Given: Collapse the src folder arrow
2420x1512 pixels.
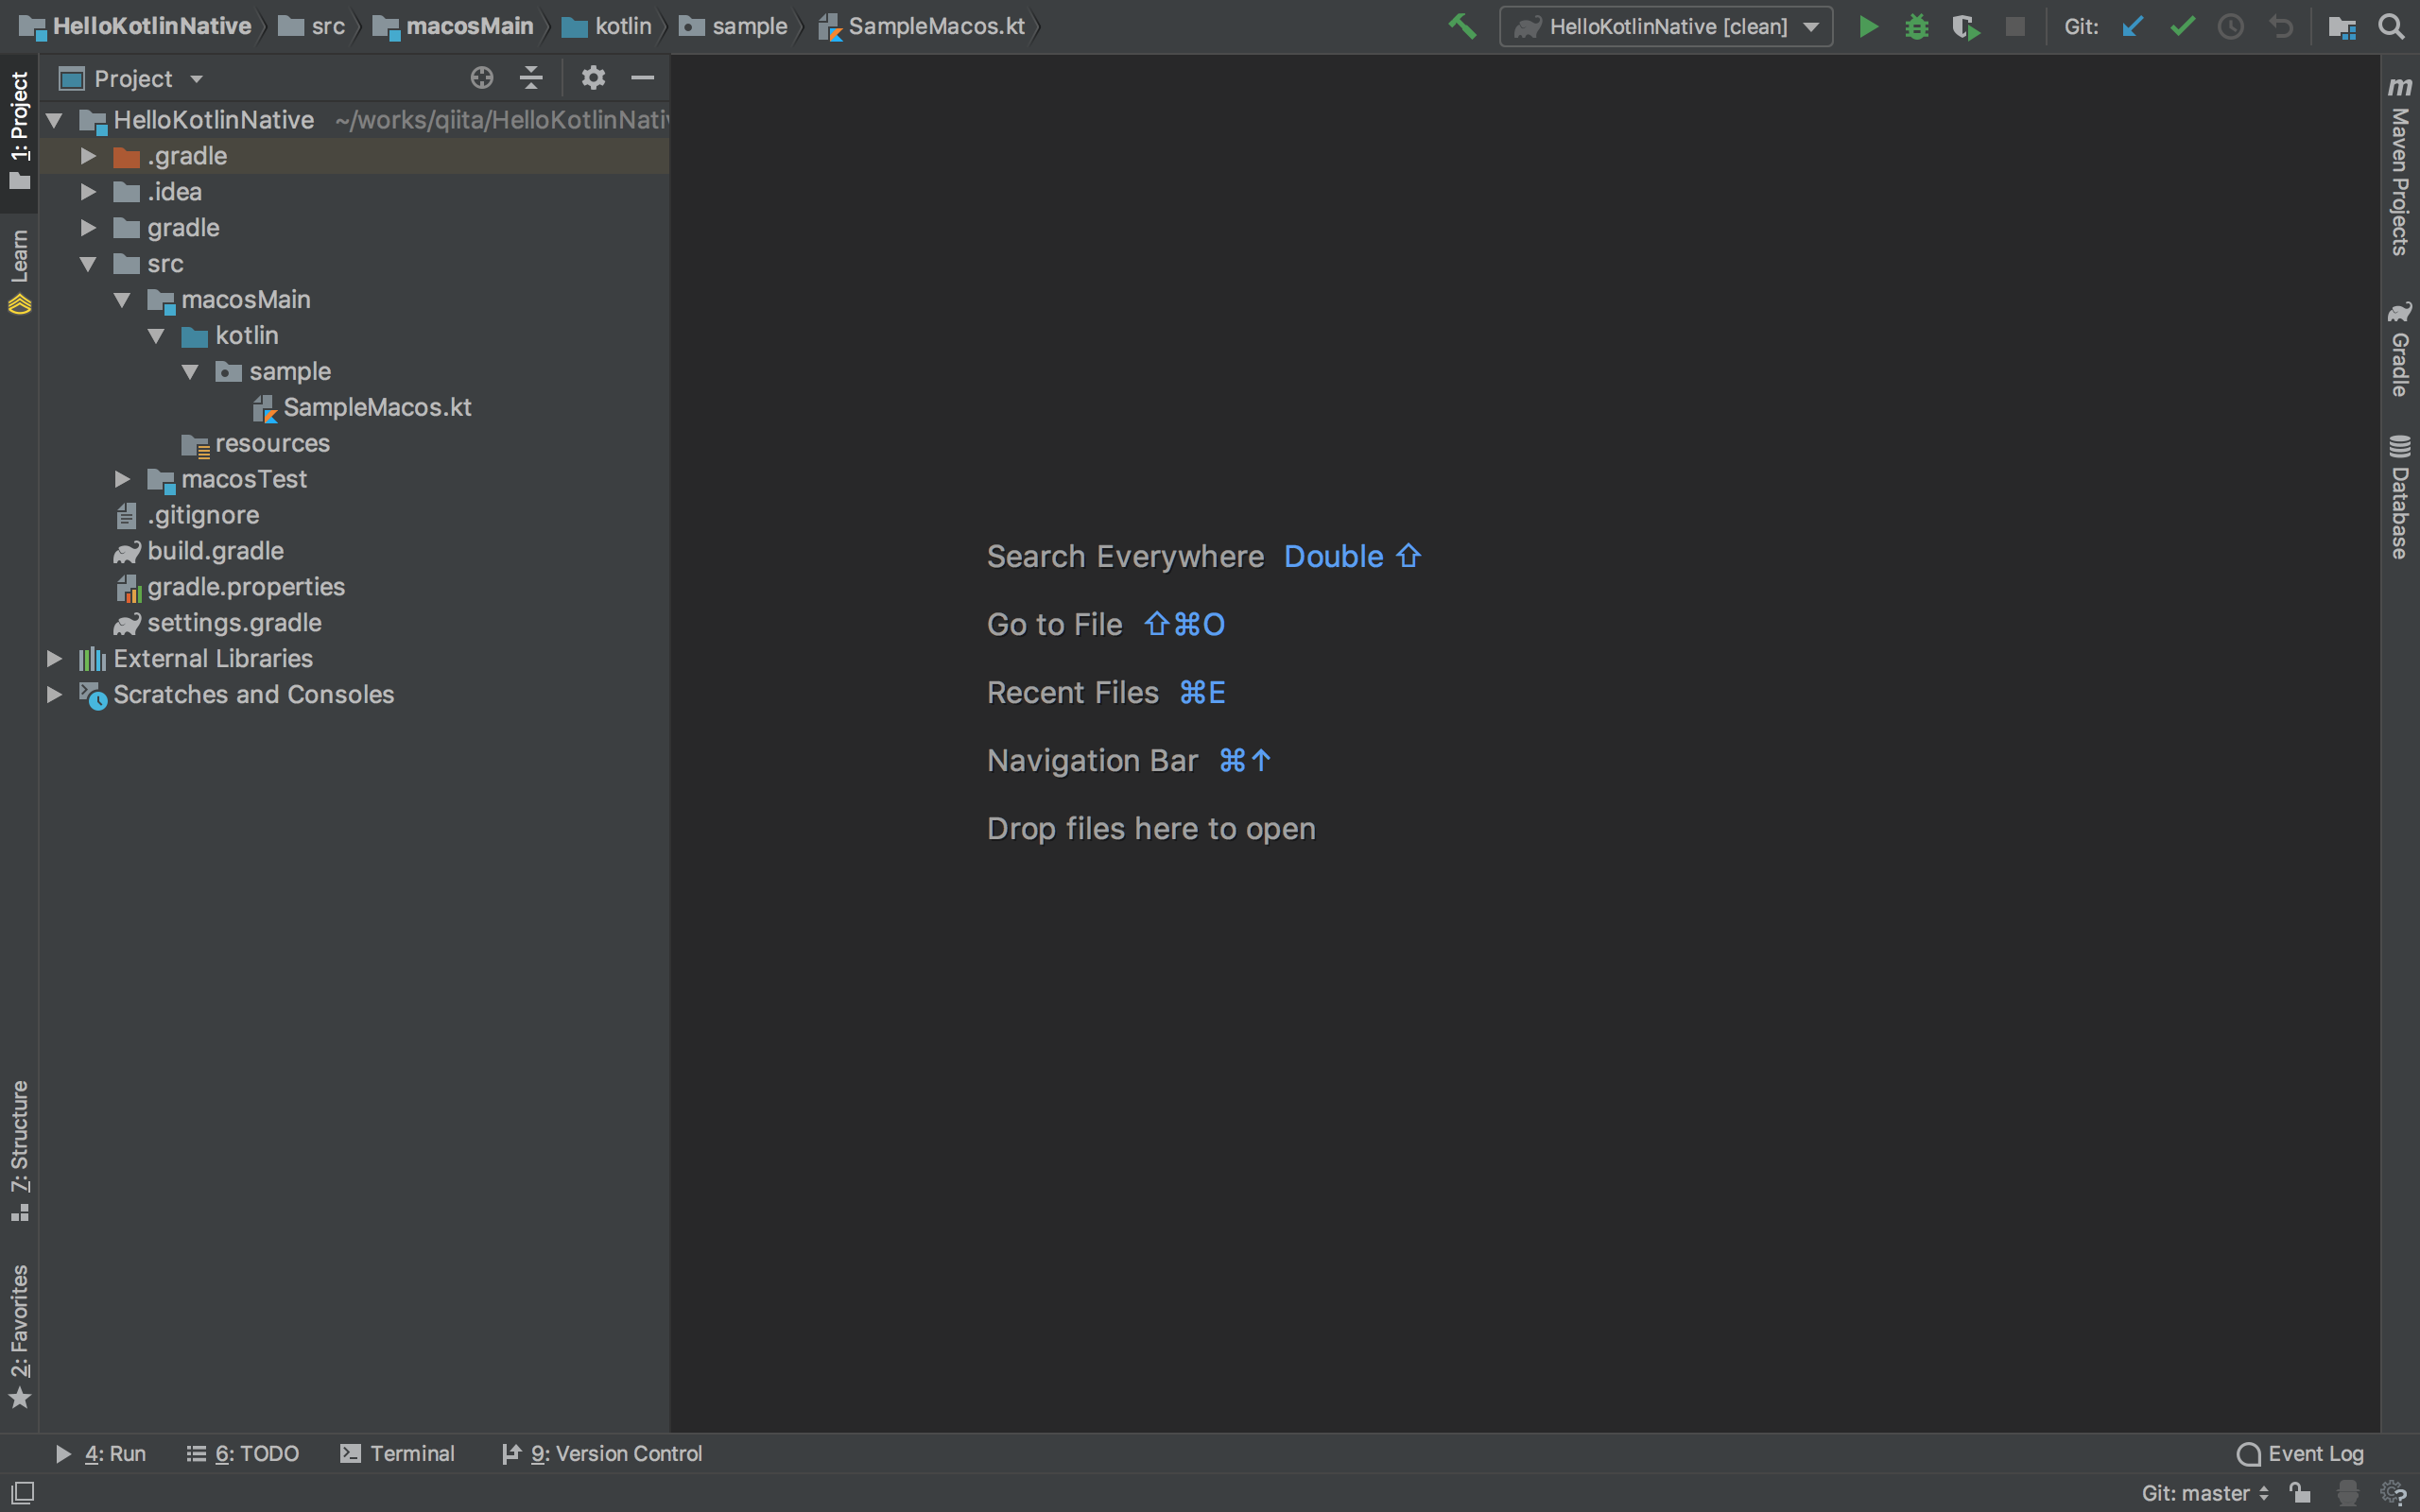Looking at the screenshot, I should point(88,264).
